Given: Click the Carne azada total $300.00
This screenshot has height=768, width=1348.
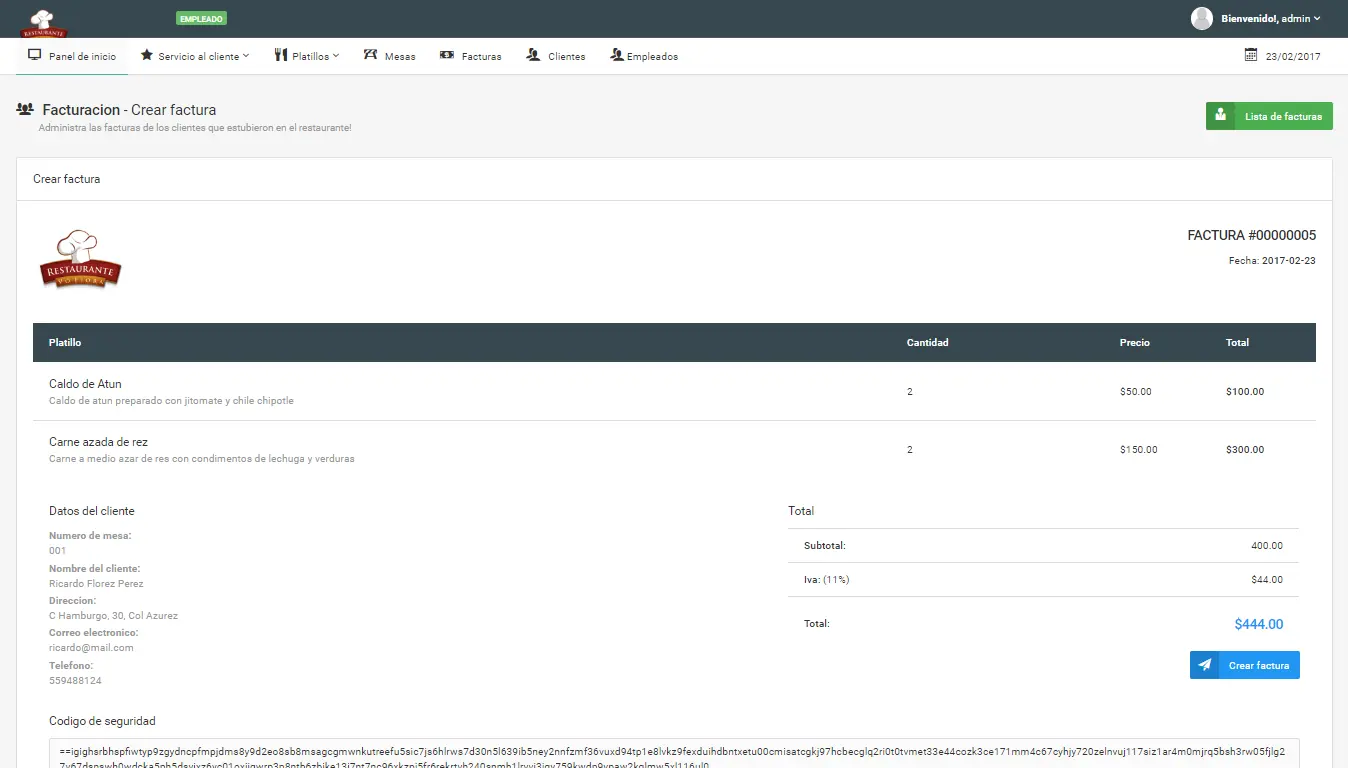Looking at the screenshot, I should (x=1245, y=450).
